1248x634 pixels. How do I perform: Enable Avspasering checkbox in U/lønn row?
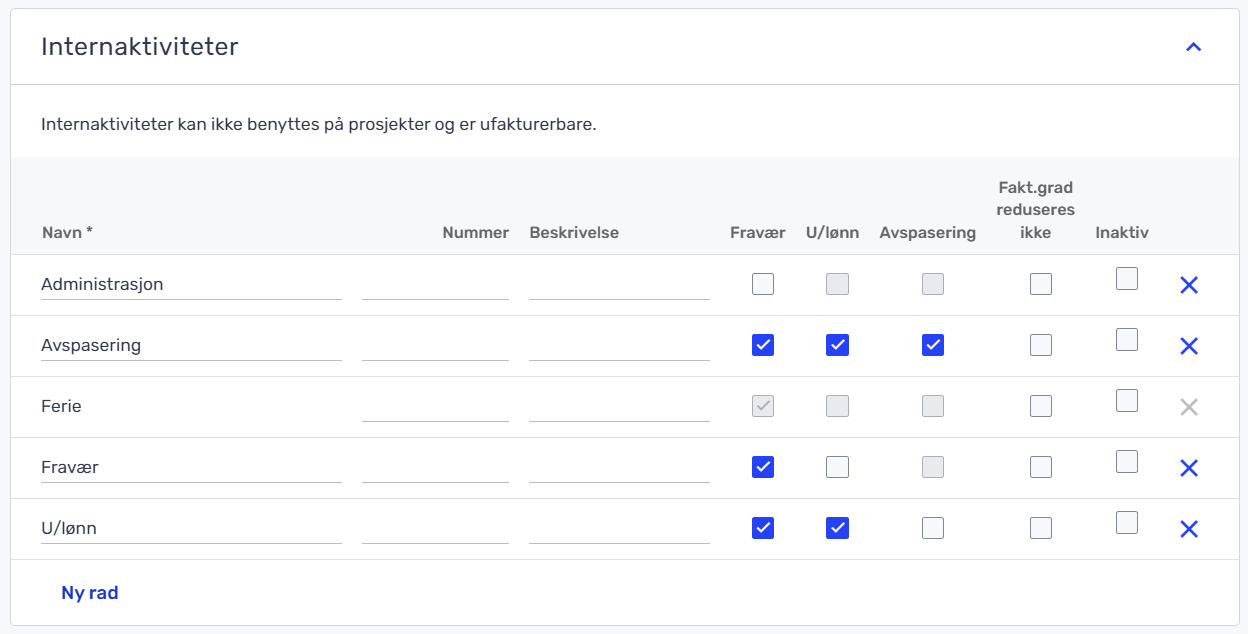(x=933, y=528)
